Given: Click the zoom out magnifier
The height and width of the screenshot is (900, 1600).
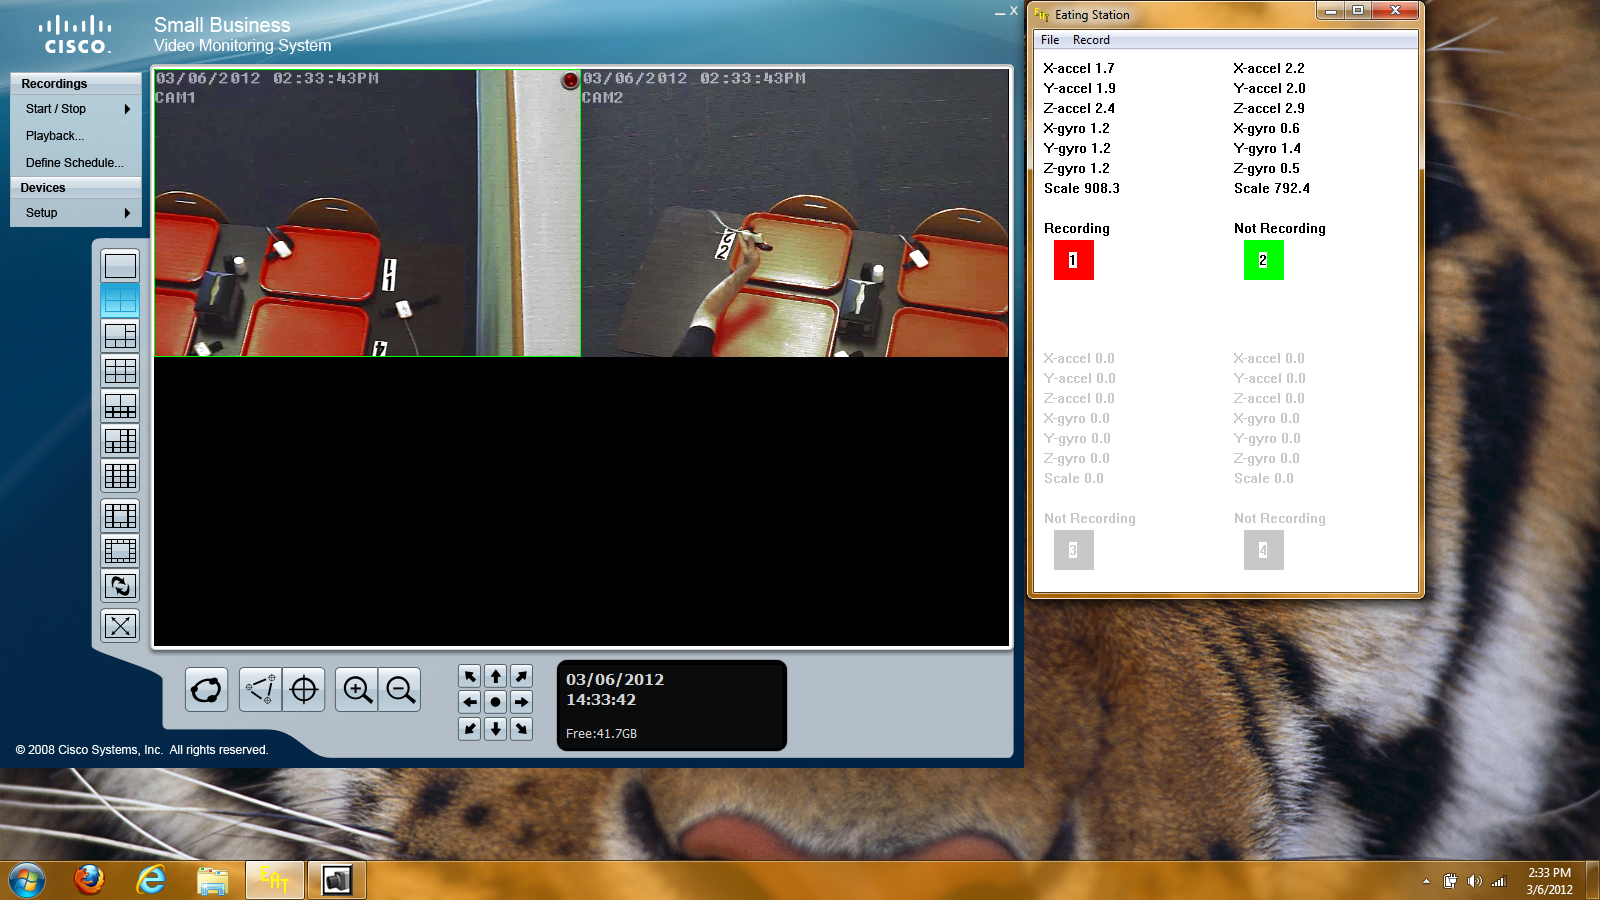Looking at the screenshot, I should (x=400, y=690).
